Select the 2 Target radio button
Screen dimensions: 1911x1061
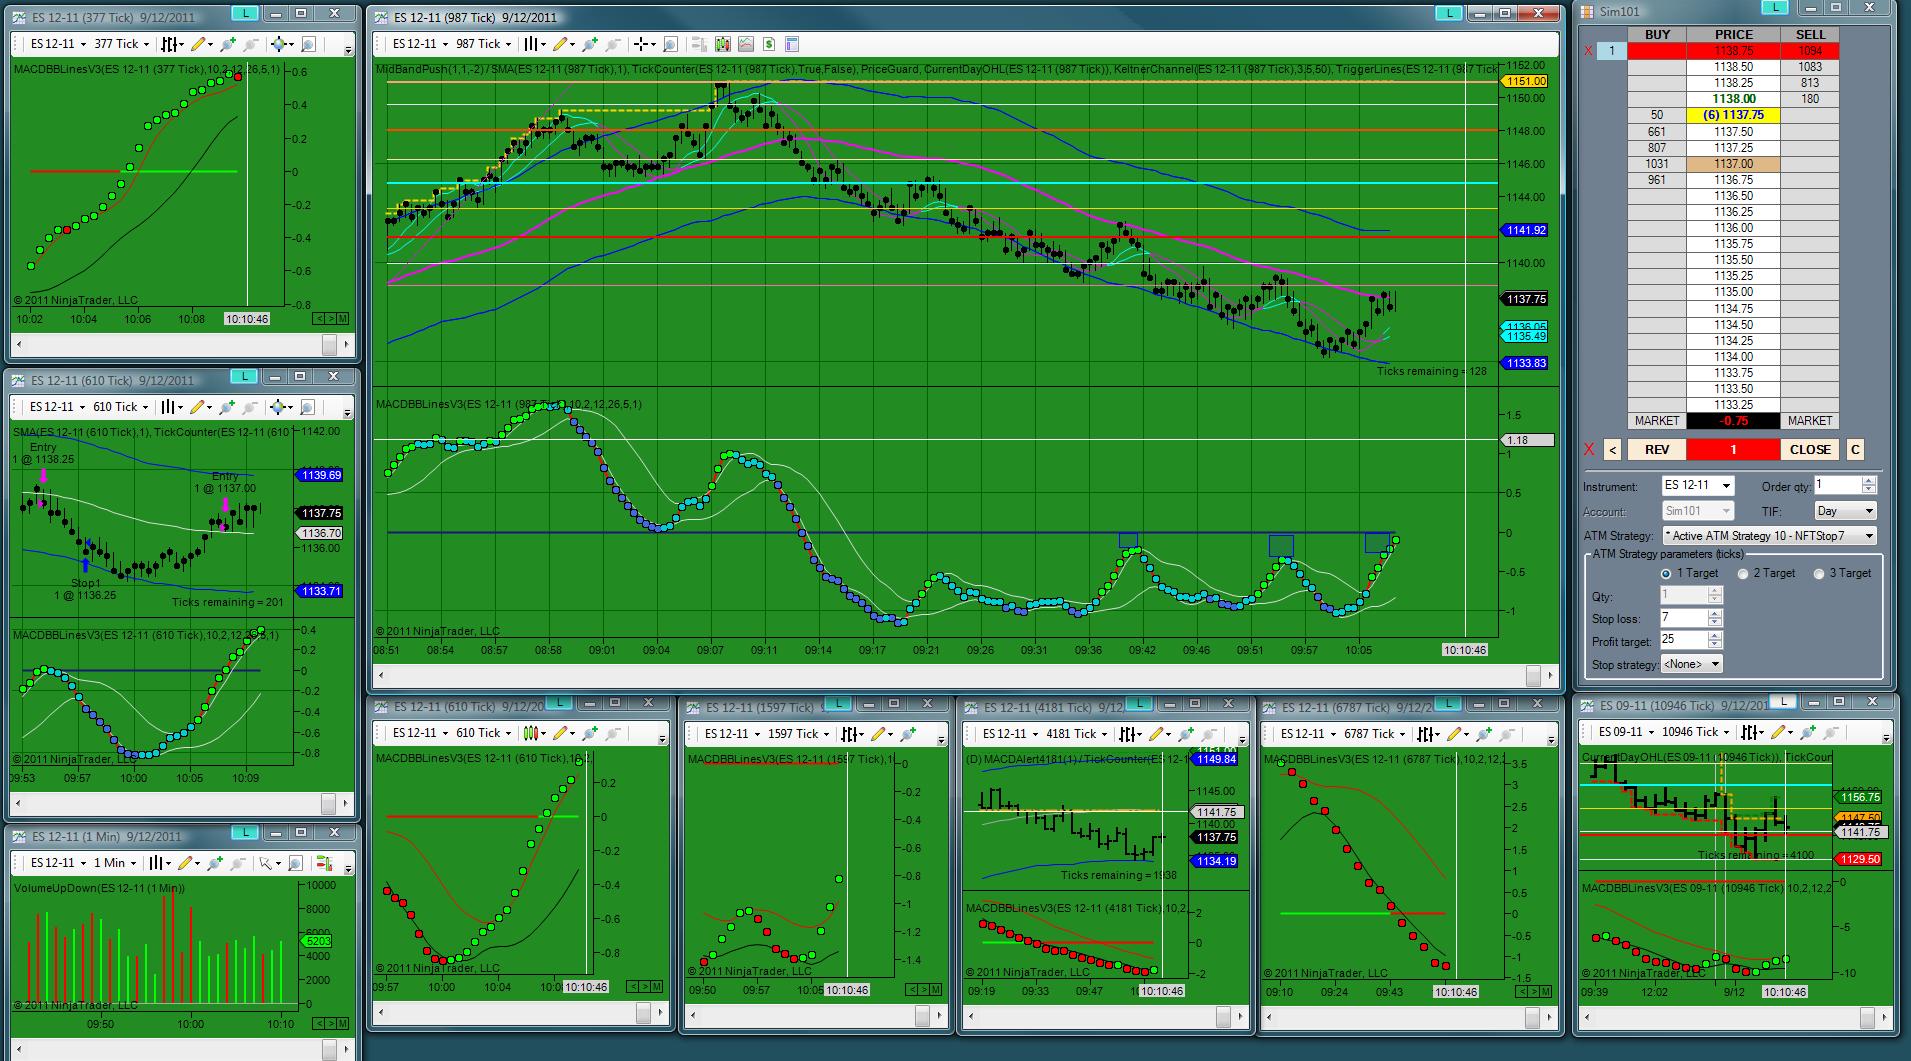[1743, 574]
